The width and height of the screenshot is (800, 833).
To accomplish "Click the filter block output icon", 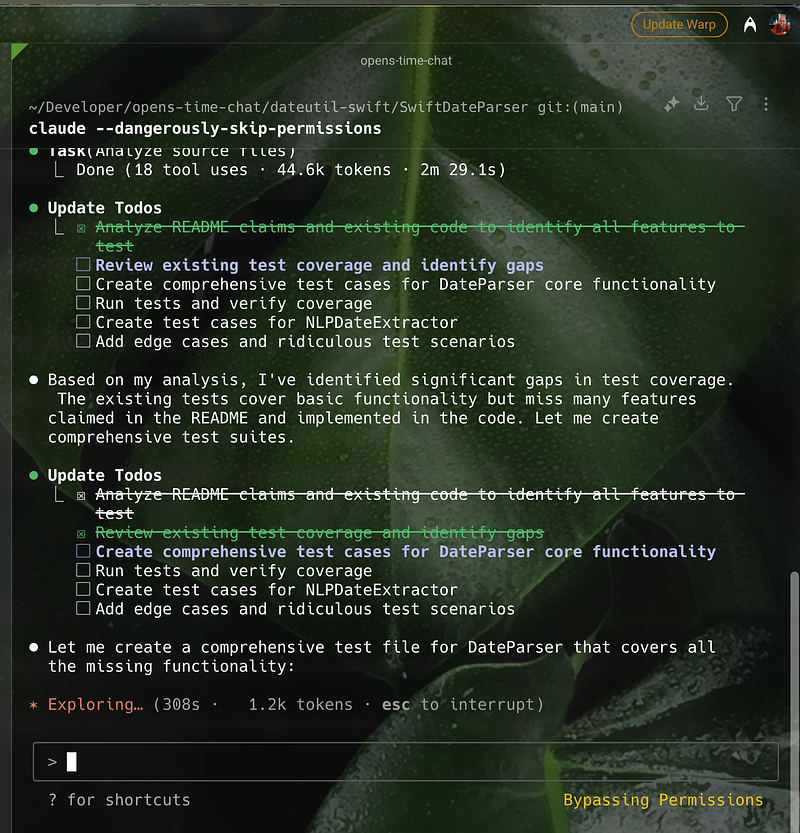I will tap(734, 103).
